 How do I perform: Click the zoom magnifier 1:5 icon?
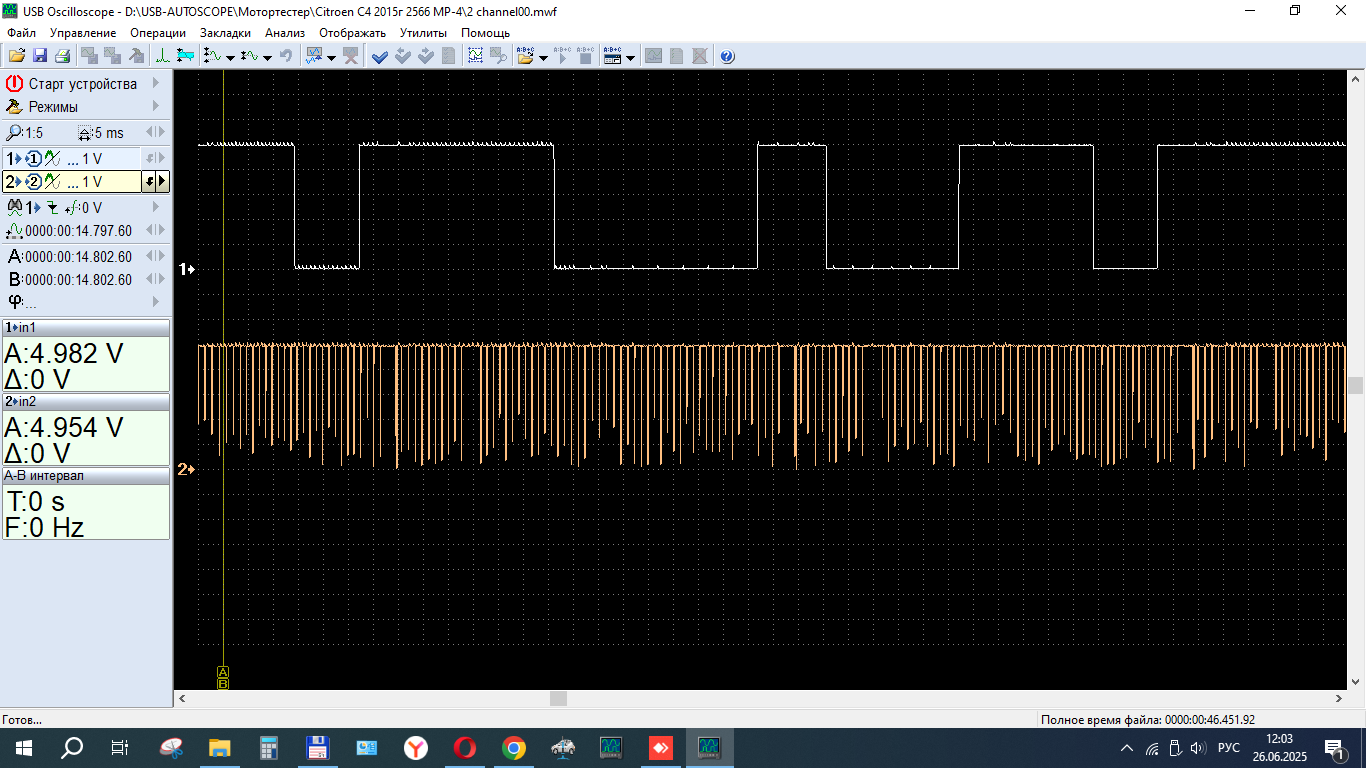click(x=14, y=132)
